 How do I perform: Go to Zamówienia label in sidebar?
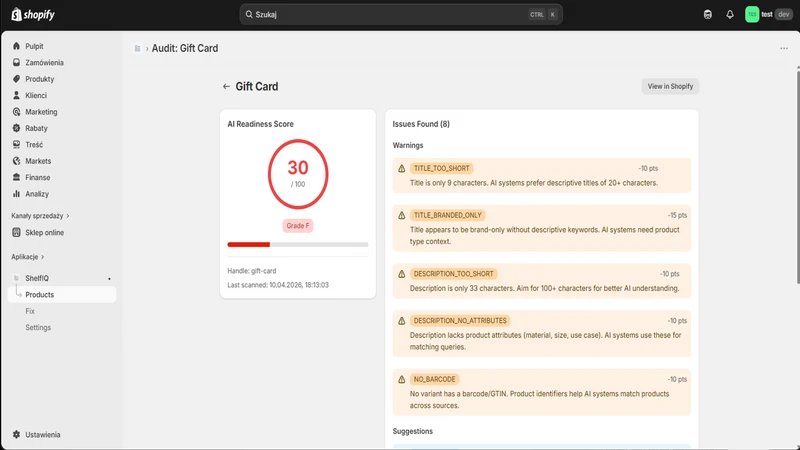pyautogui.click(x=44, y=62)
